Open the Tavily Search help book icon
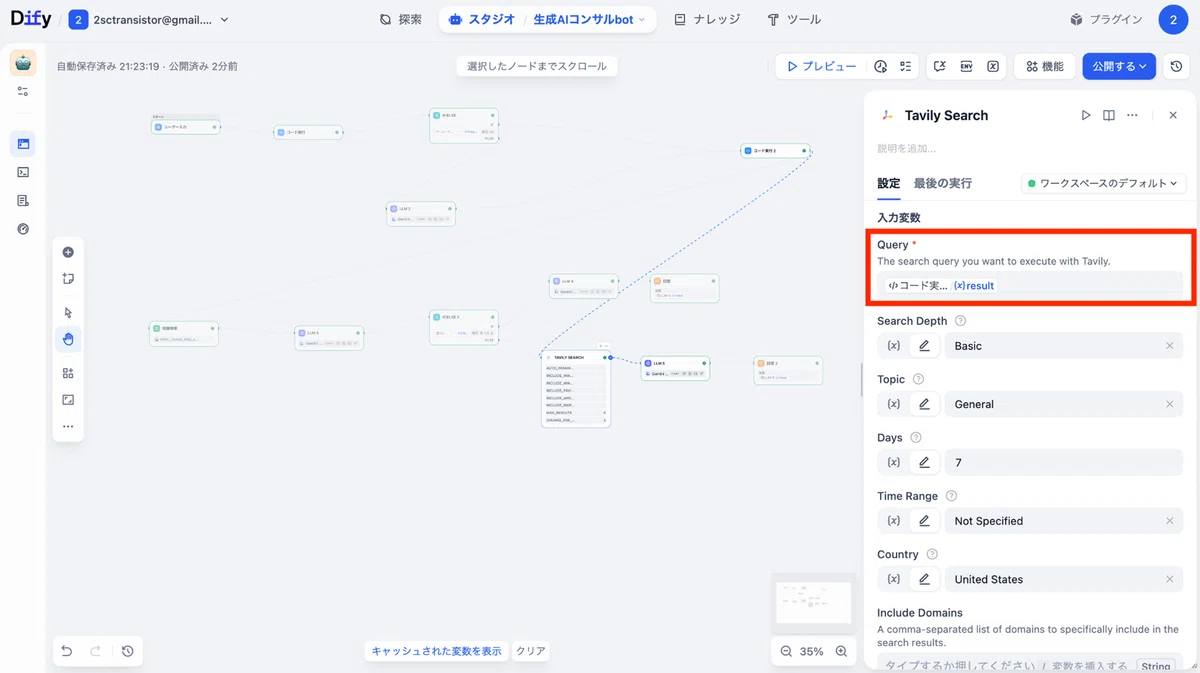The height and width of the screenshot is (673, 1200). pyautogui.click(x=1109, y=115)
